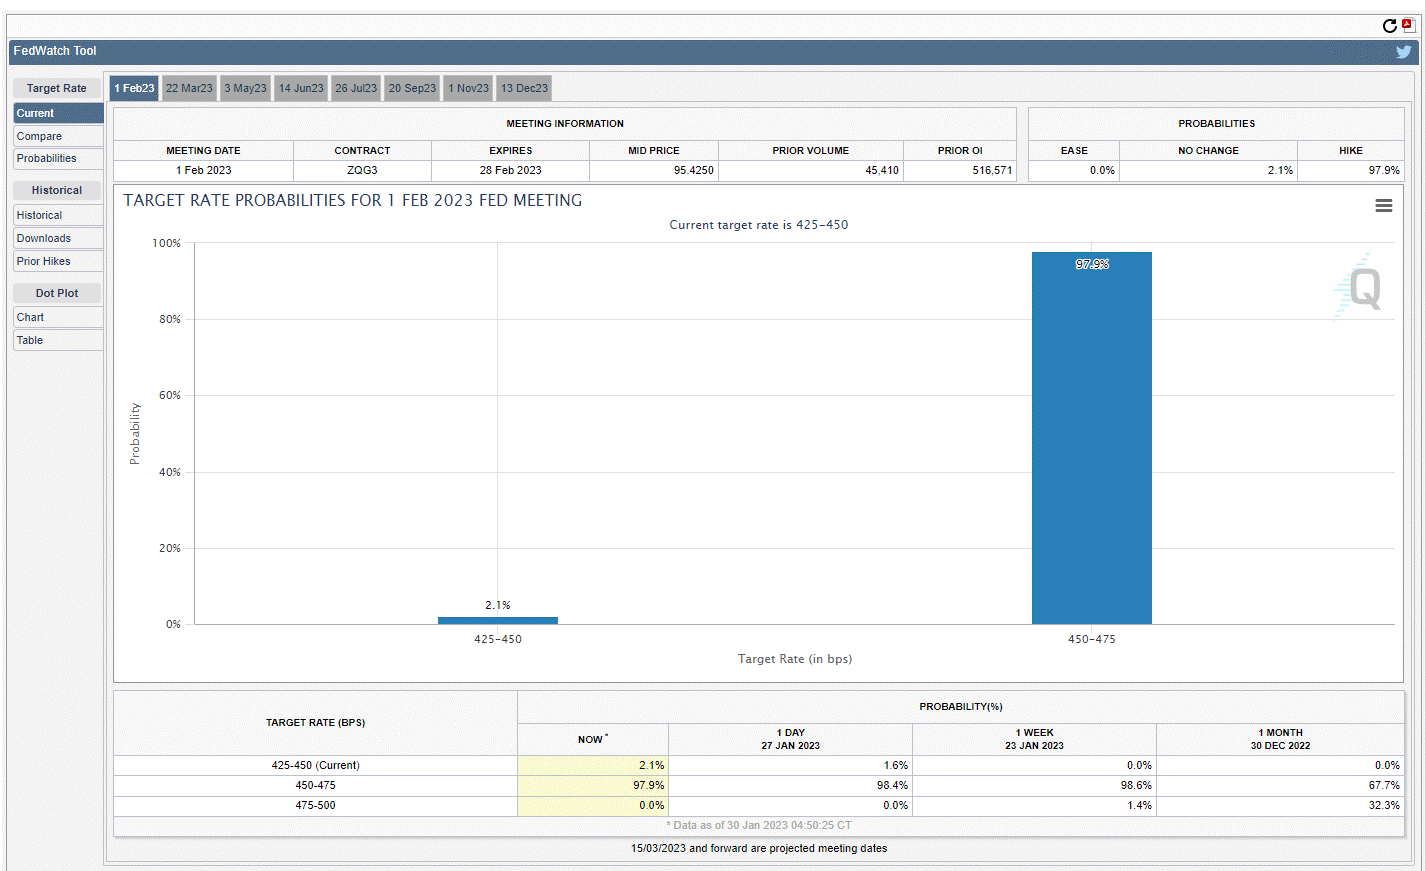
Task: Click the Data as of 30 Jan 2023 note
Action: tap(759, 825)
